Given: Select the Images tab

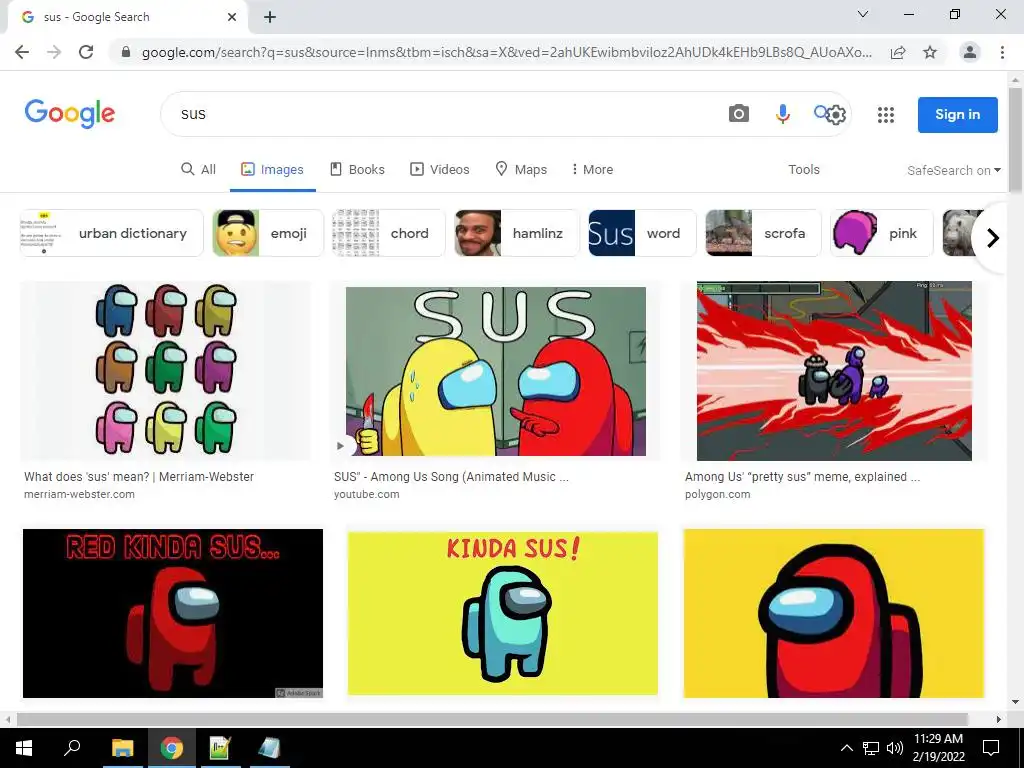Looking at the screenshot, I should point(272,170).
